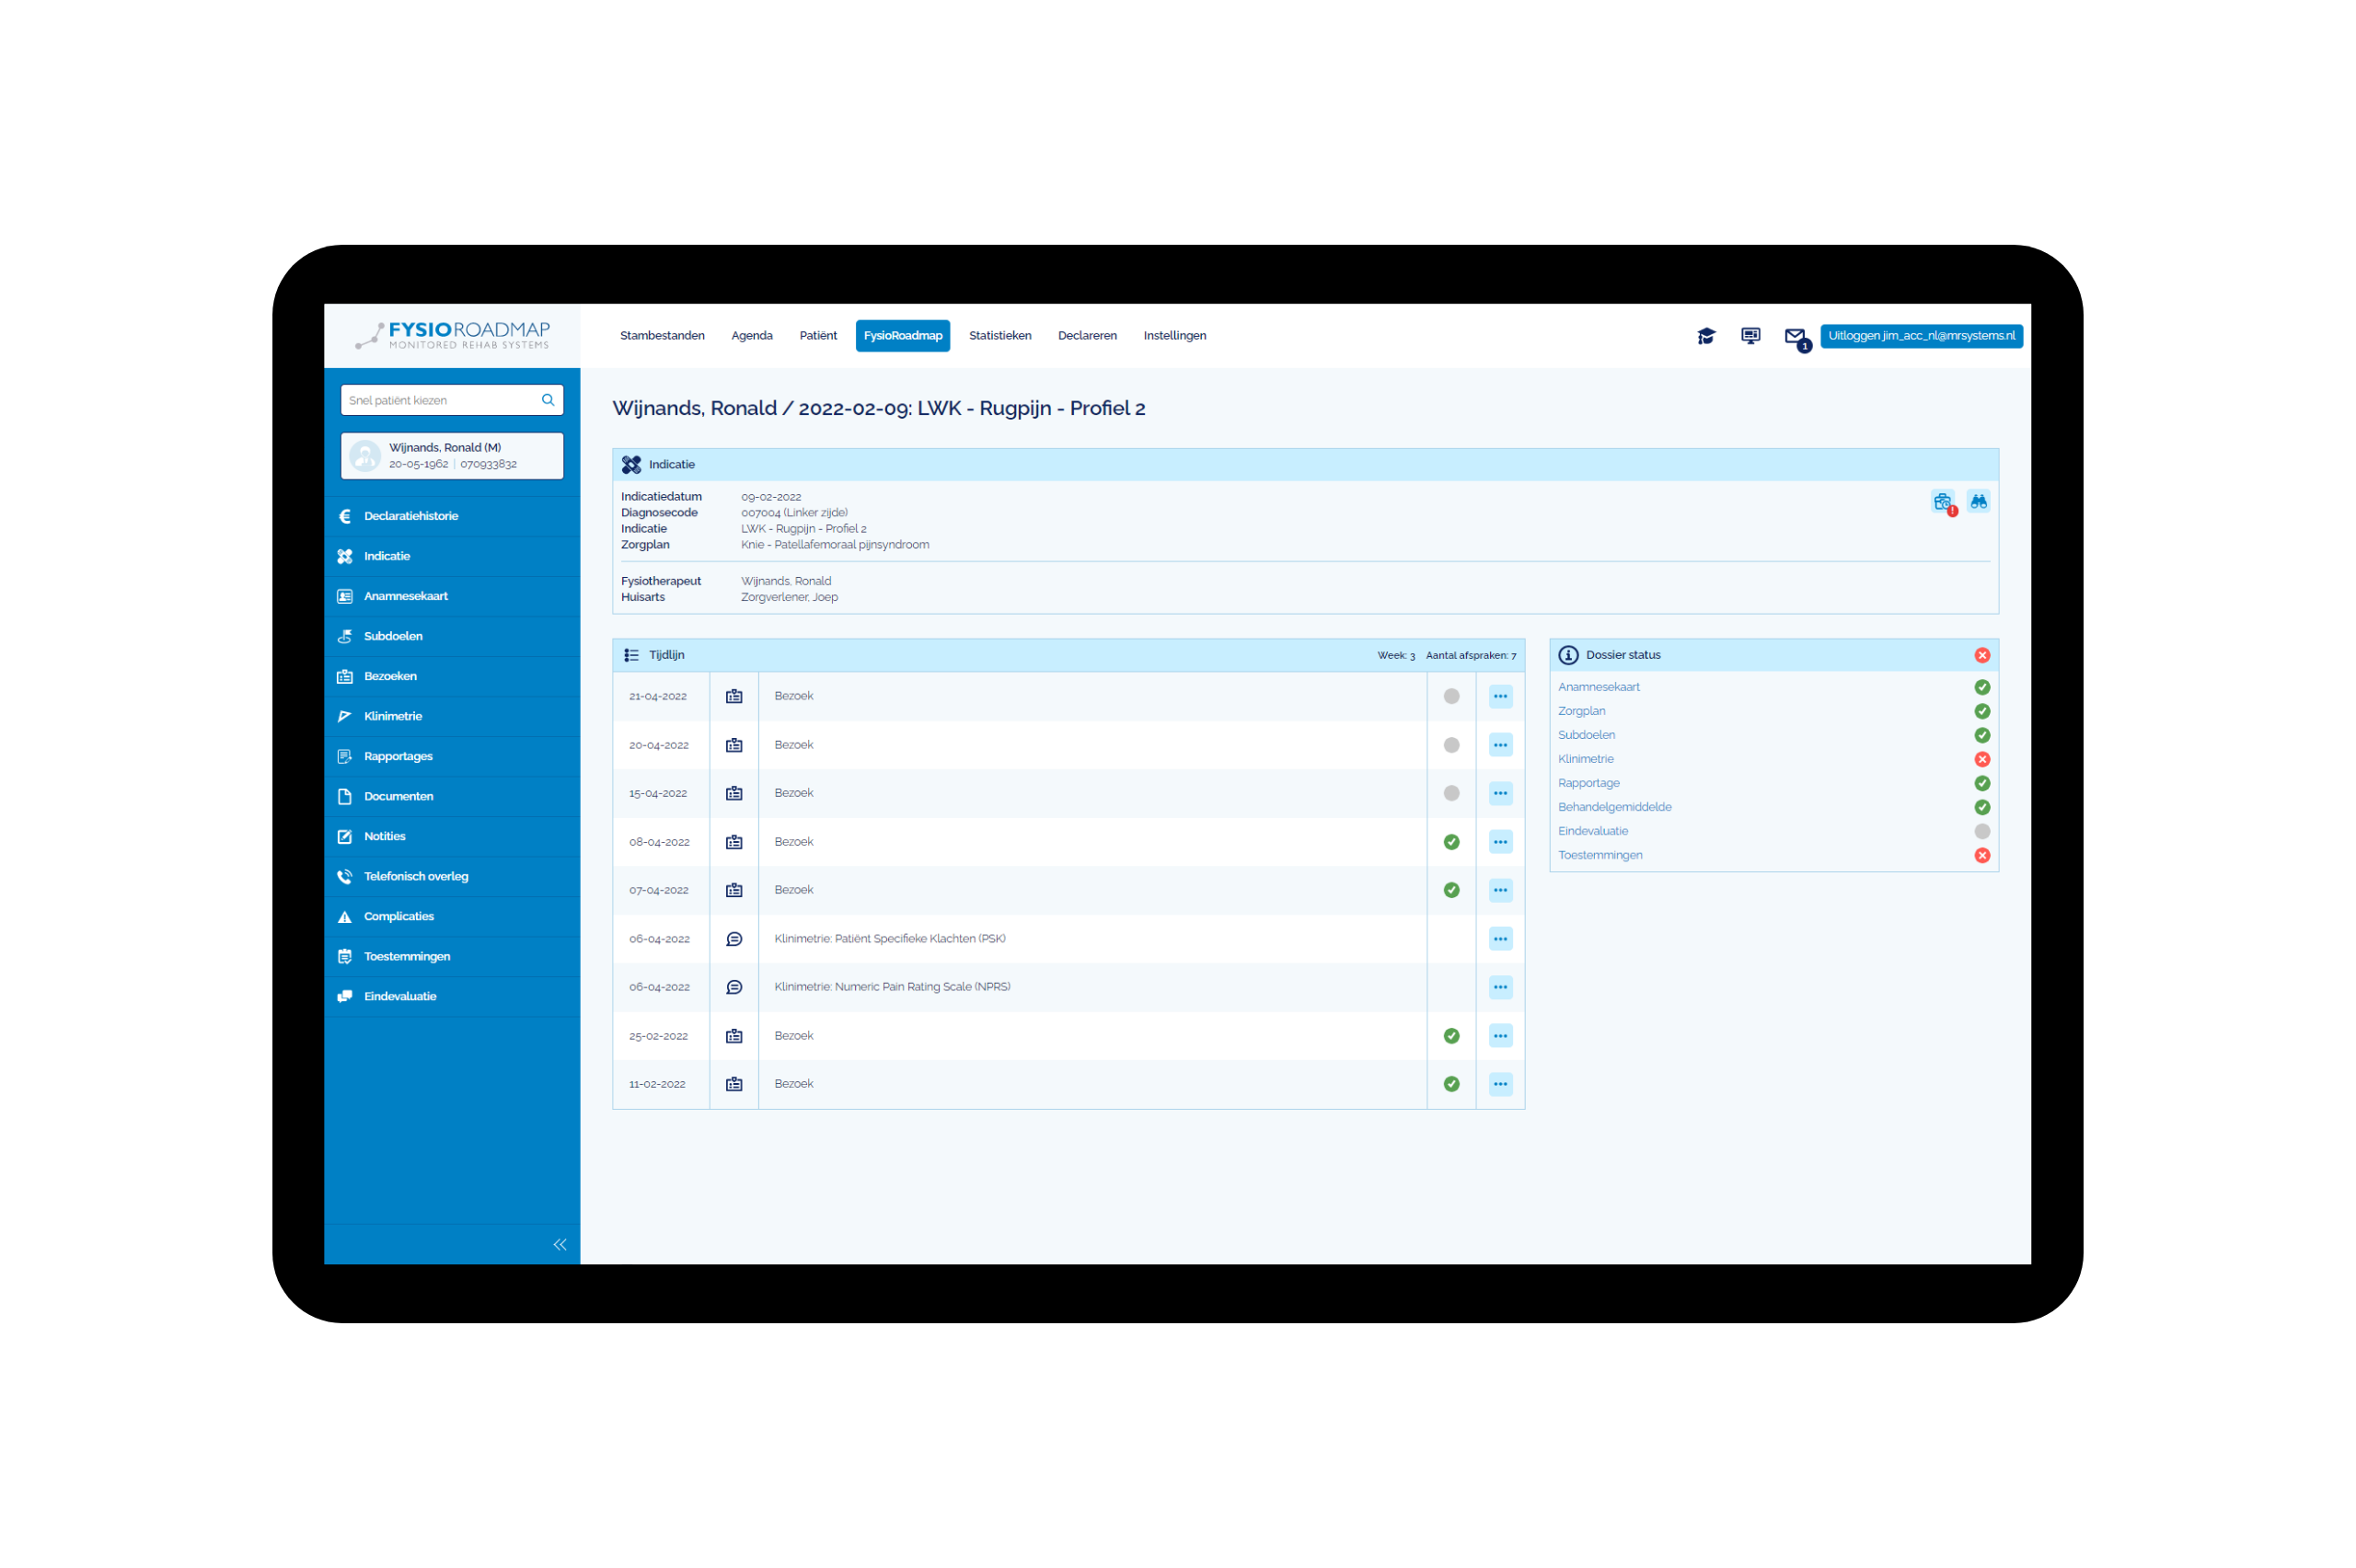Collapse the sidebar with double chevron
Viewport: 2356px width, 1568px height.
560,1244
